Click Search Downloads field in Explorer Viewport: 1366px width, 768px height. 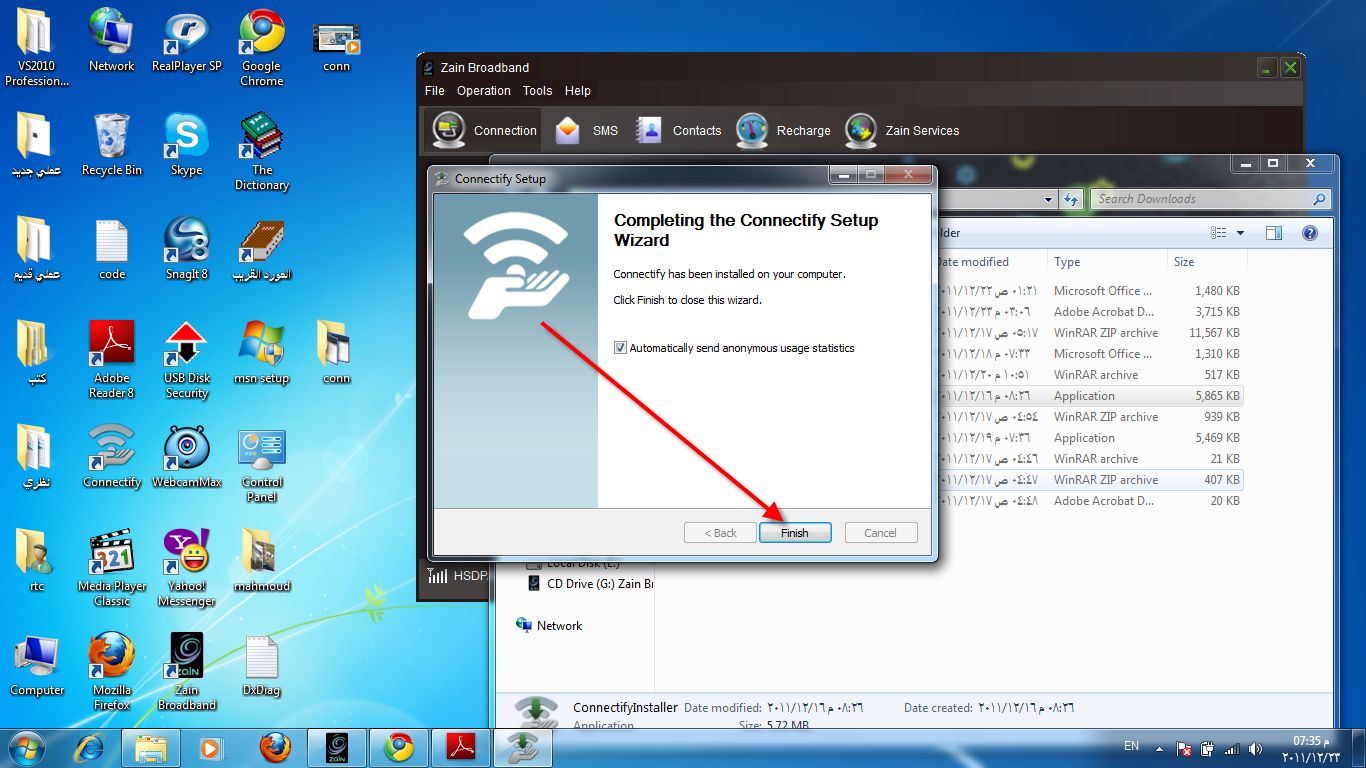(x=1210, y=199)
